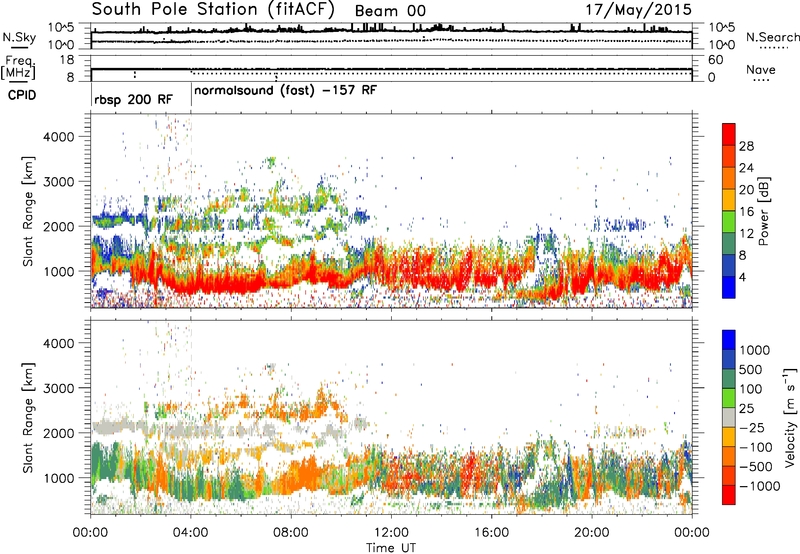
Task: Click the red top of power colorbar
Action: tap(729, 134)
